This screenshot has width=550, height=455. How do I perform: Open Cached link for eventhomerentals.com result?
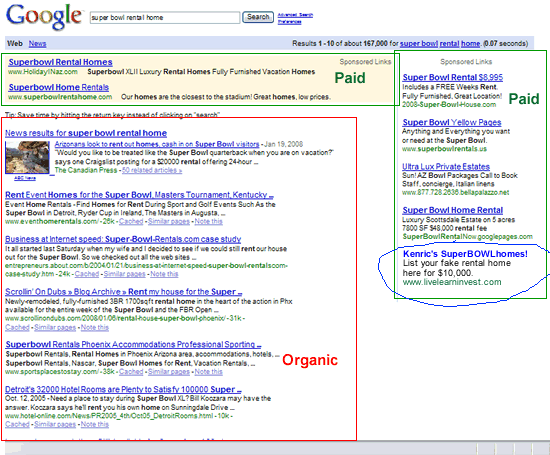pyautogui.click(x=131, y=221)
